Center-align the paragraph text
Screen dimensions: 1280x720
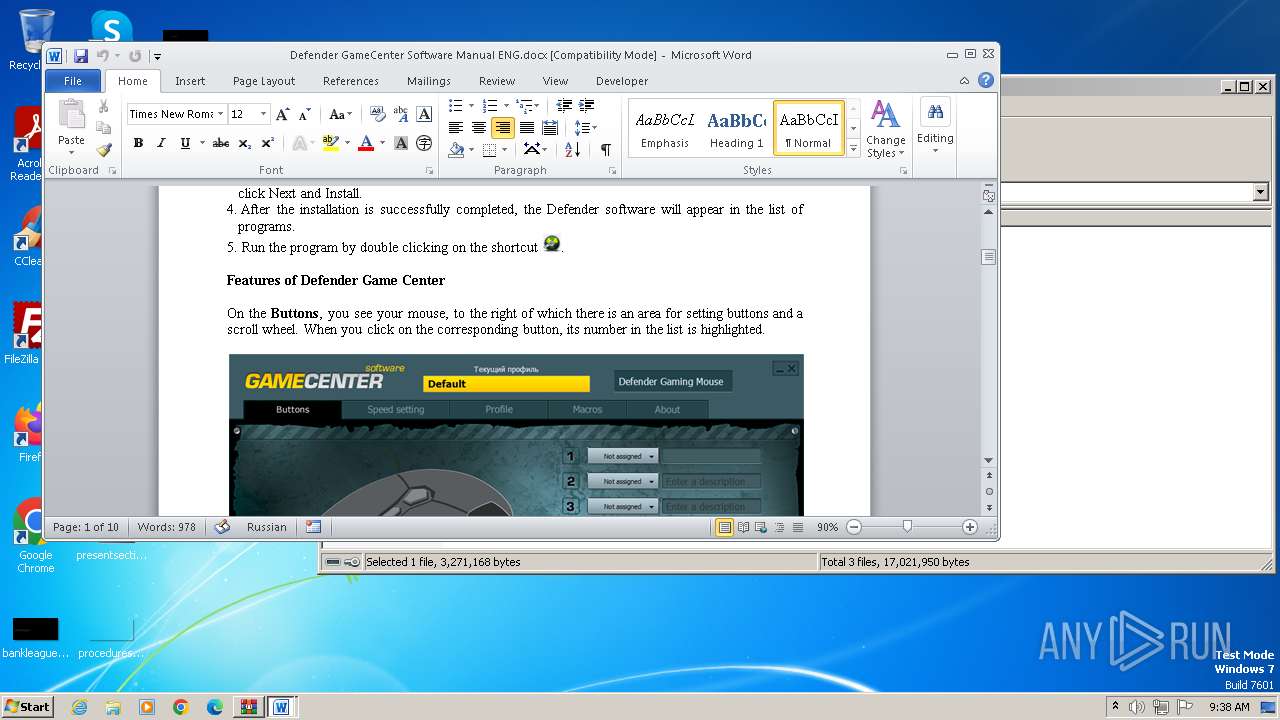(479, 127)
